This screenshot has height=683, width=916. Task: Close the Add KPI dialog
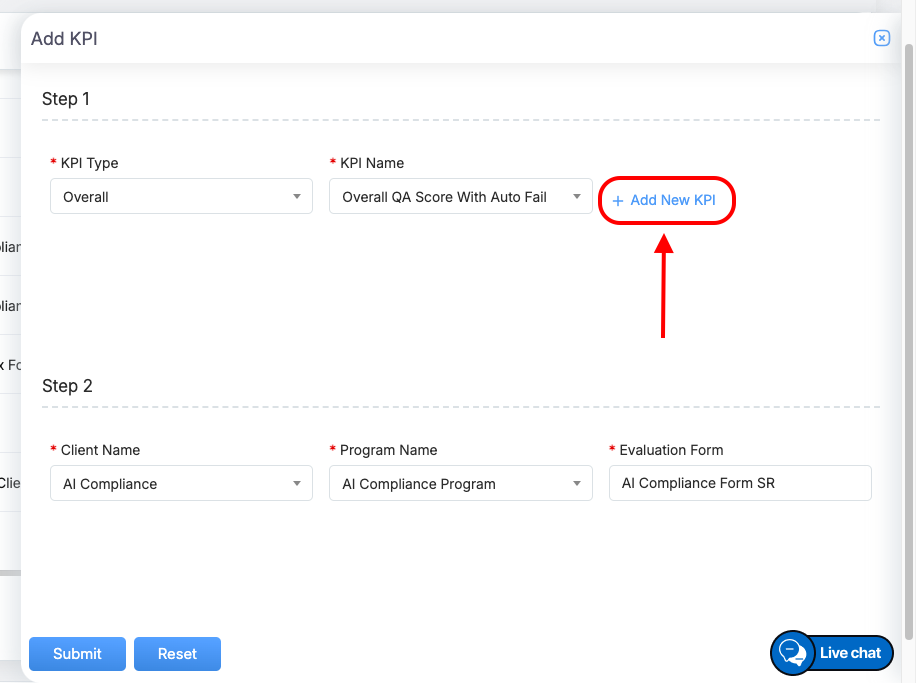pos(881,38)
